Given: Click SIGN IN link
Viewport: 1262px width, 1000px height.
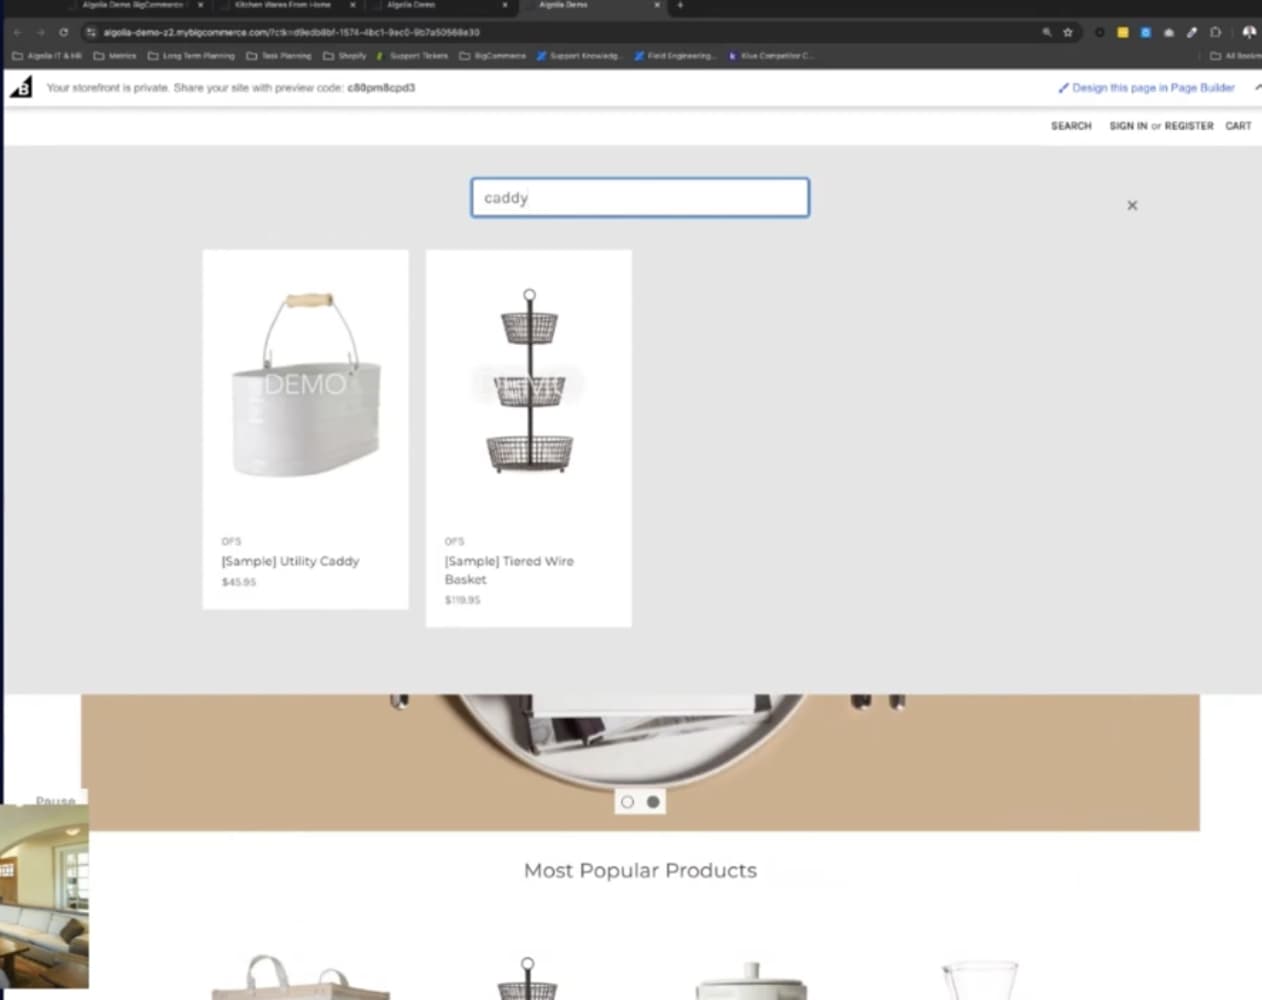Looking at the screenshot, I should click(x=1128, y=126).
